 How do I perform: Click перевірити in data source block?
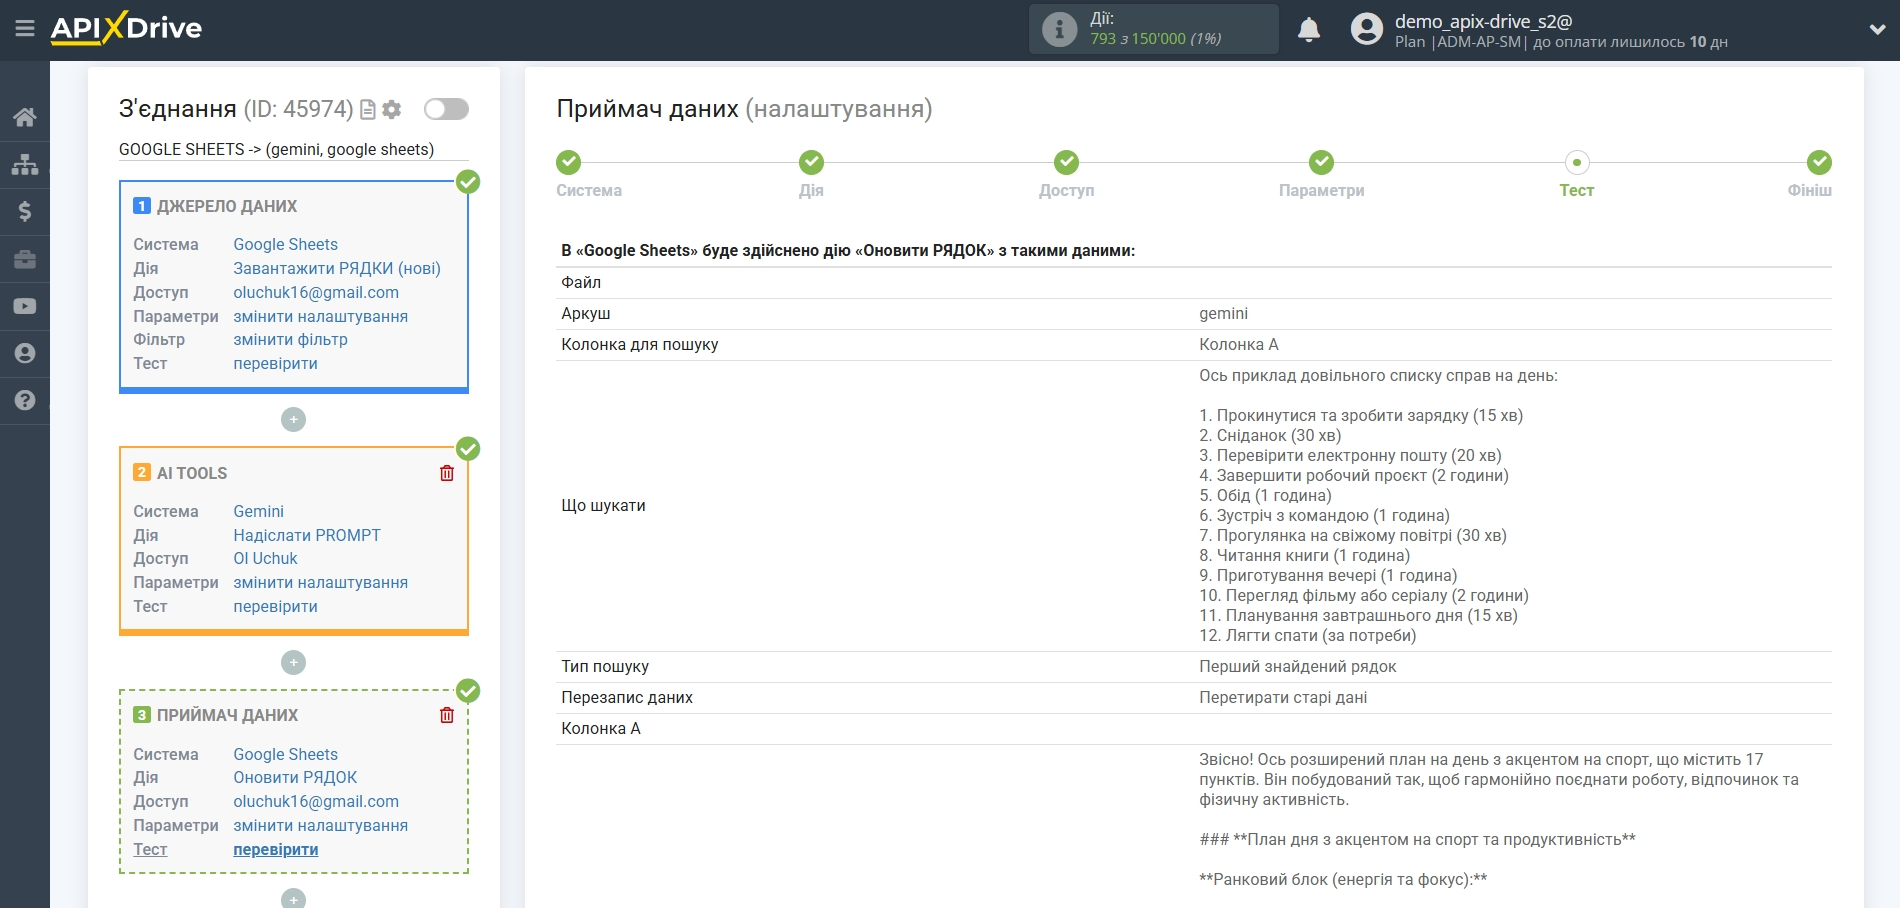click(275, 363)
